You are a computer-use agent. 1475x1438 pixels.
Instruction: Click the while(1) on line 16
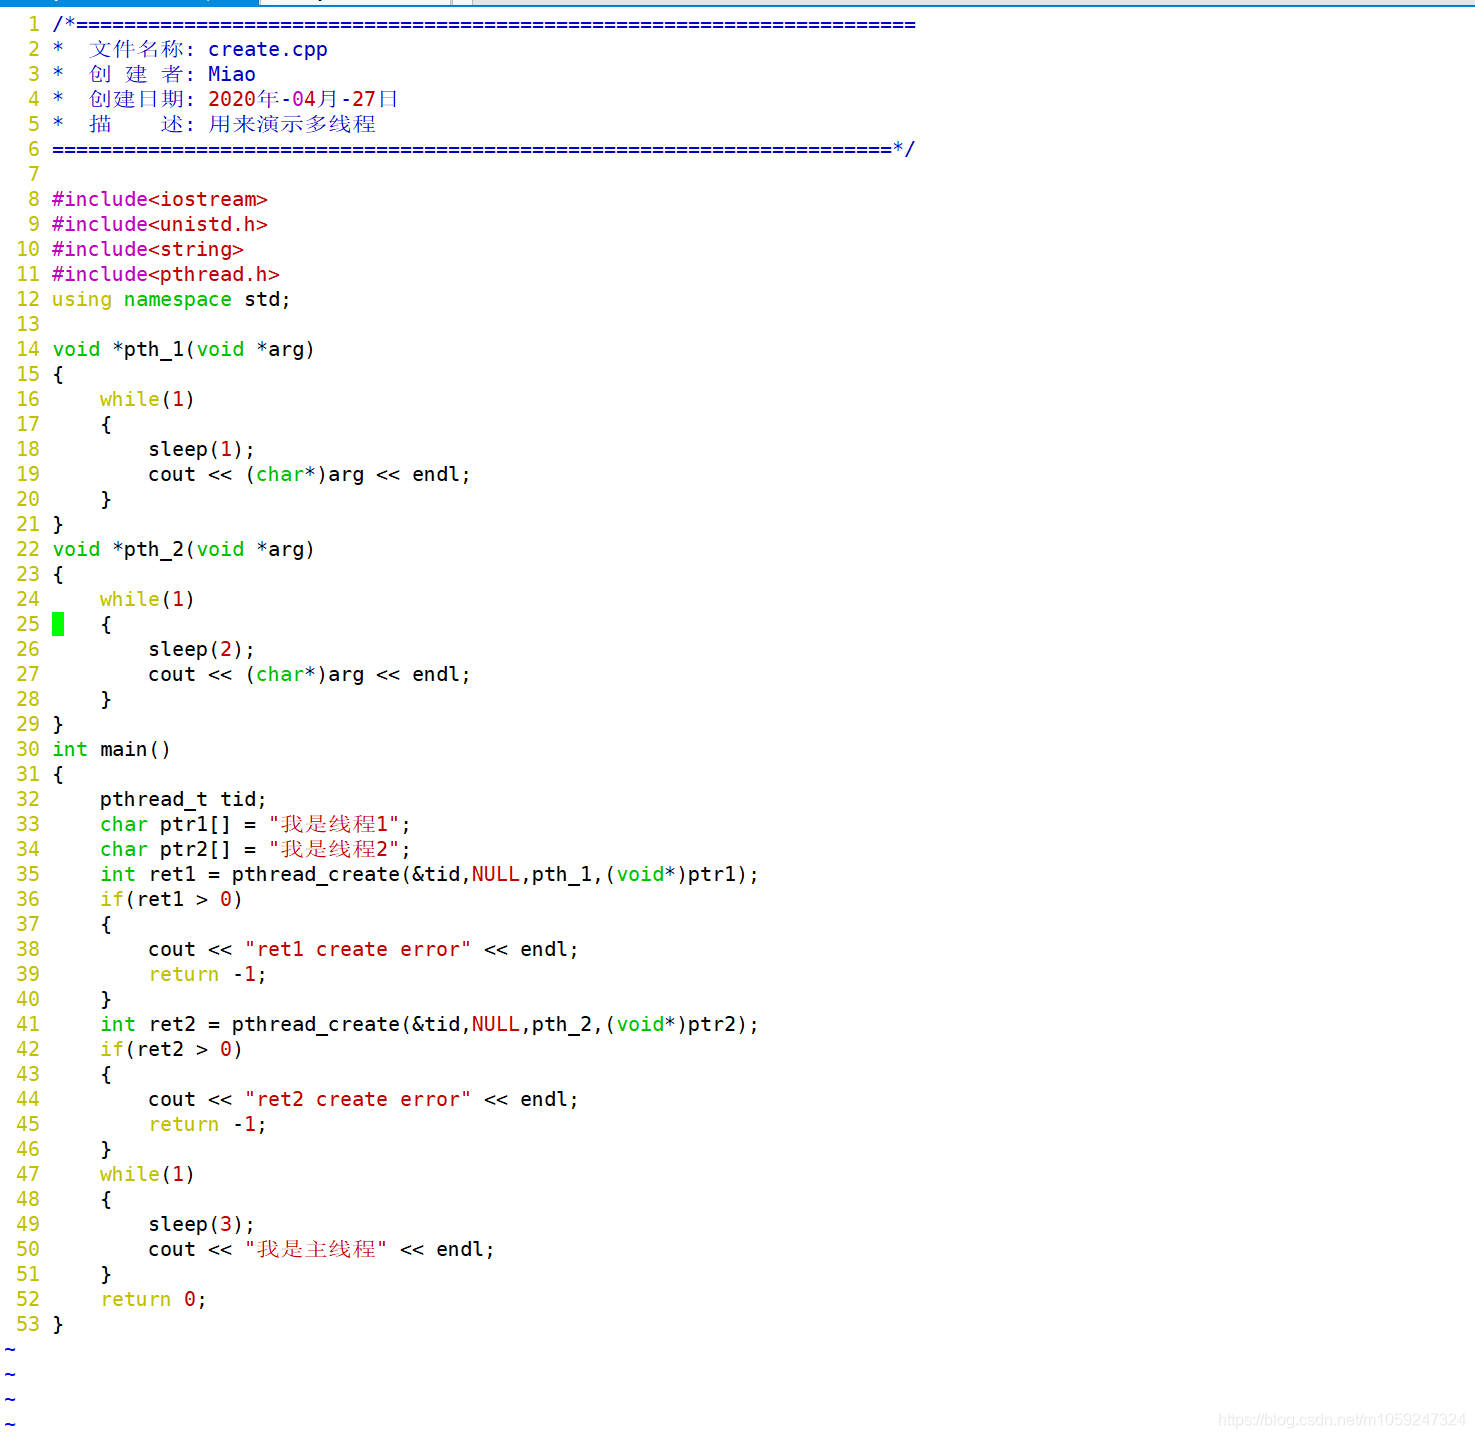pos(148,399)
